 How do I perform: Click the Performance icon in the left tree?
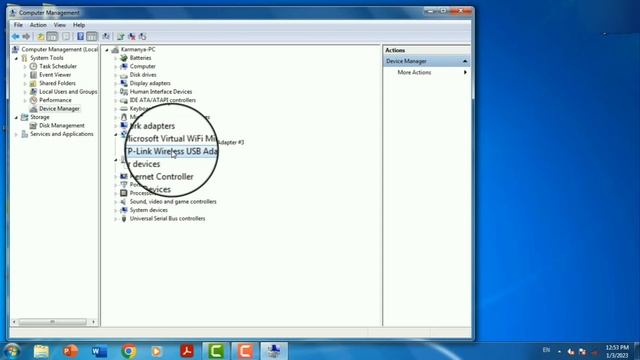click(x=33, y=100)
